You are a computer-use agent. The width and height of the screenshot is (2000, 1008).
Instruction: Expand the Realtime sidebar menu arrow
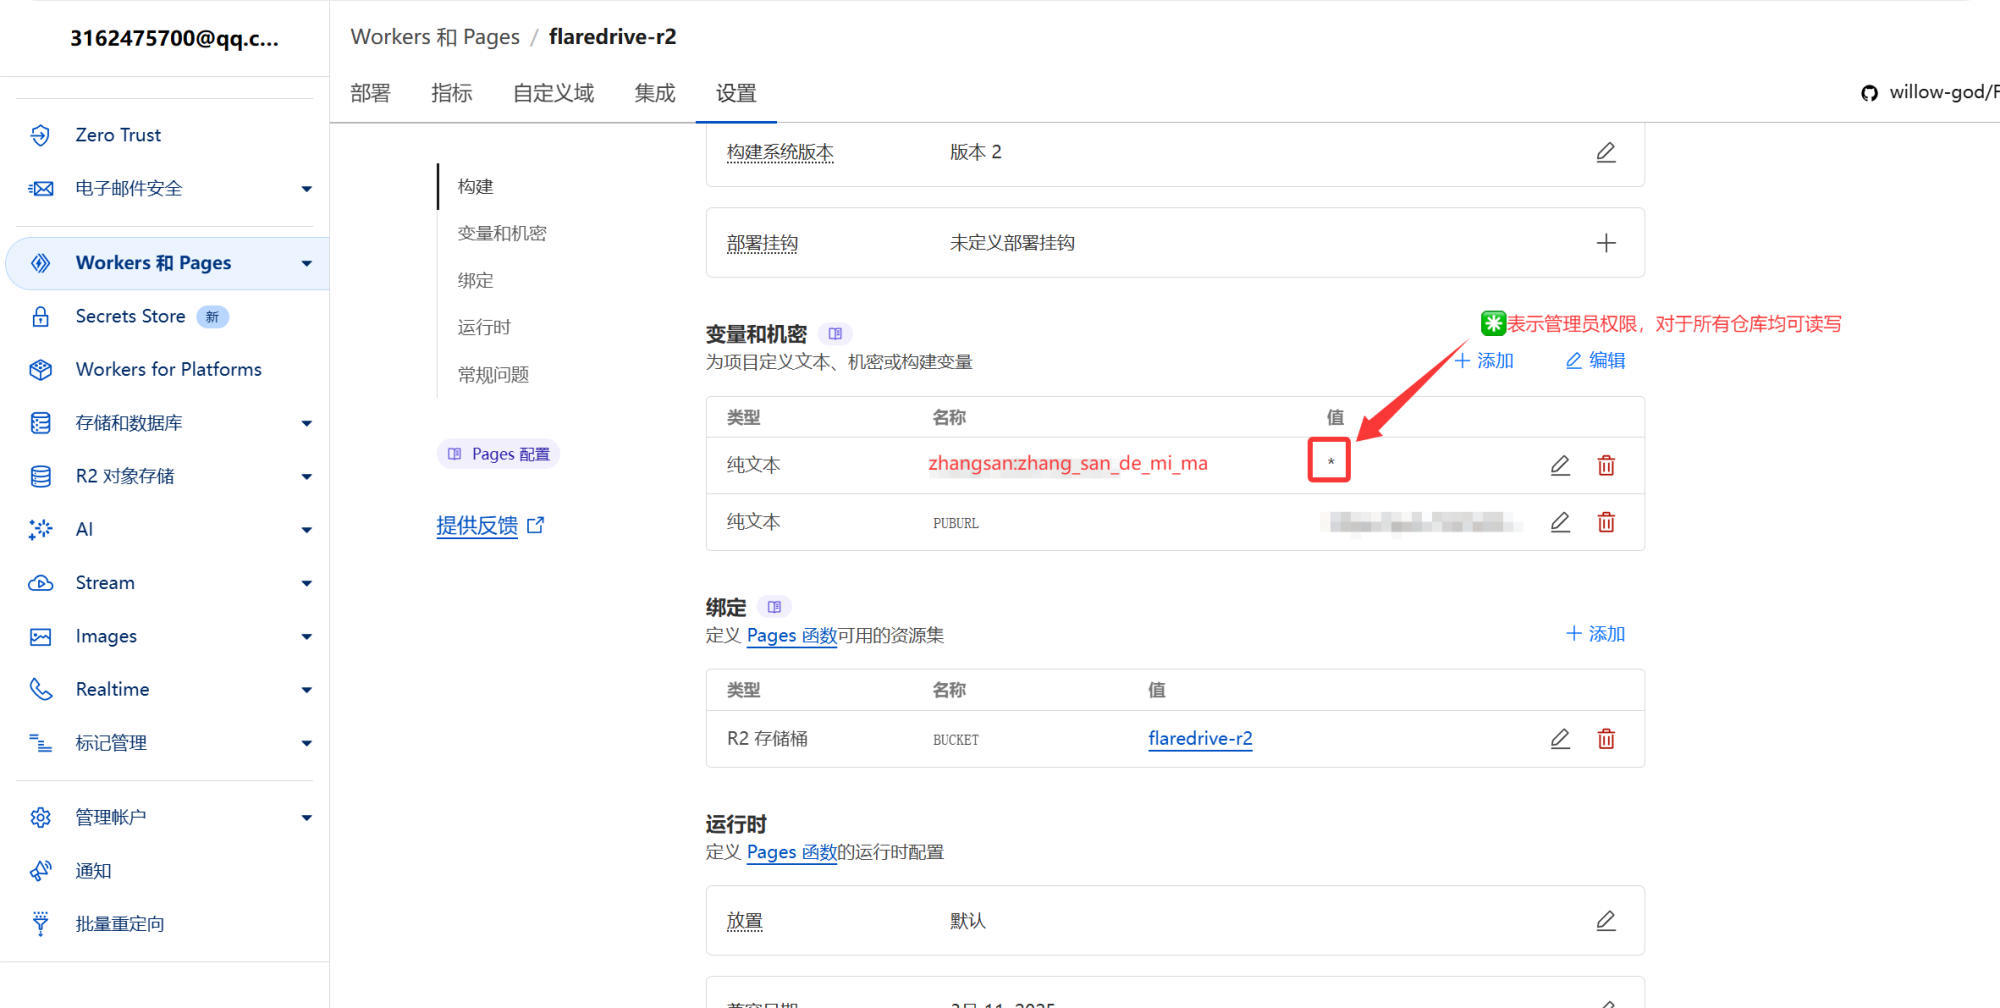click(x=306, y=689)
